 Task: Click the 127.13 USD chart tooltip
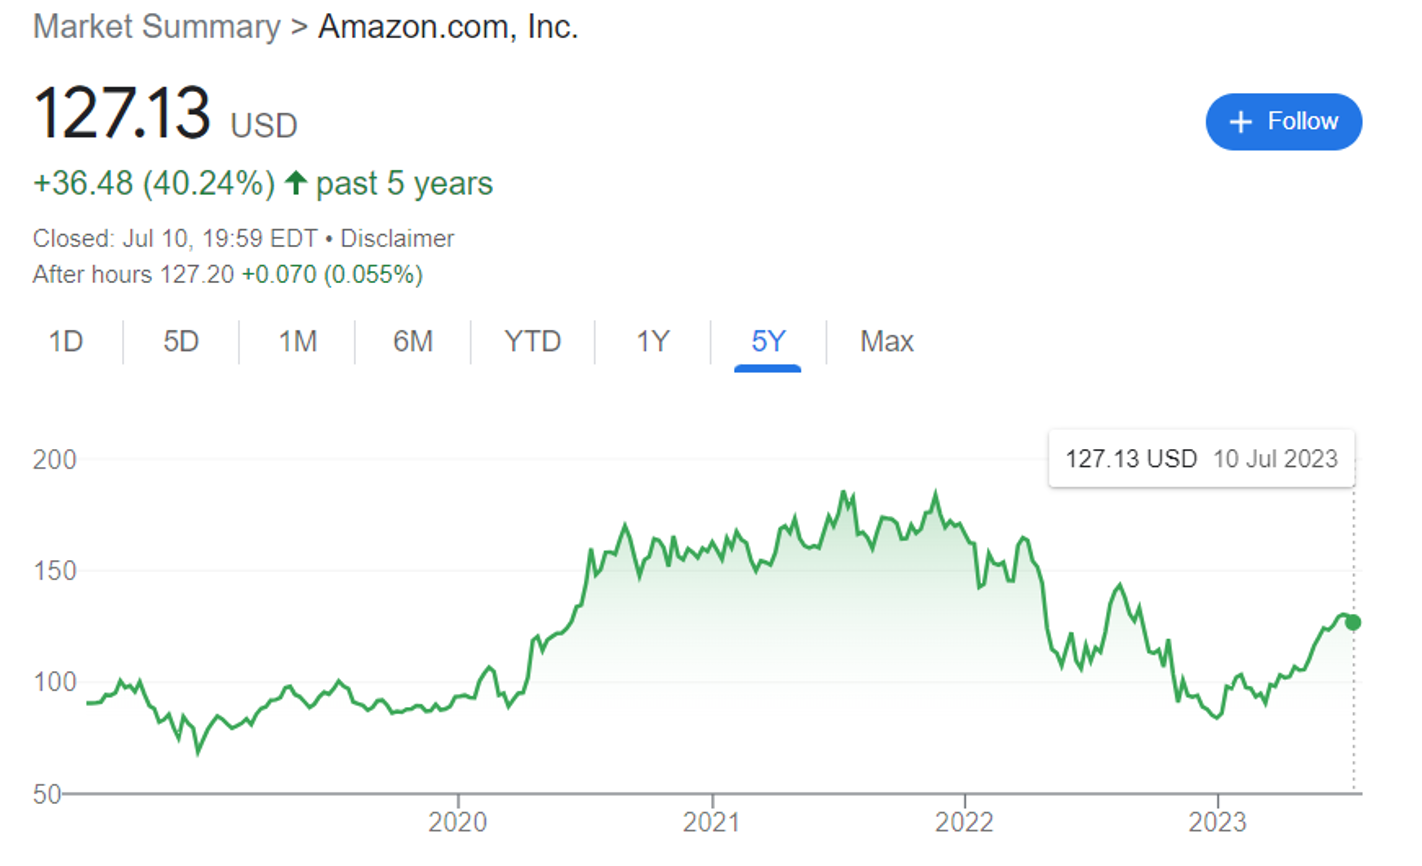(1200, 459)
